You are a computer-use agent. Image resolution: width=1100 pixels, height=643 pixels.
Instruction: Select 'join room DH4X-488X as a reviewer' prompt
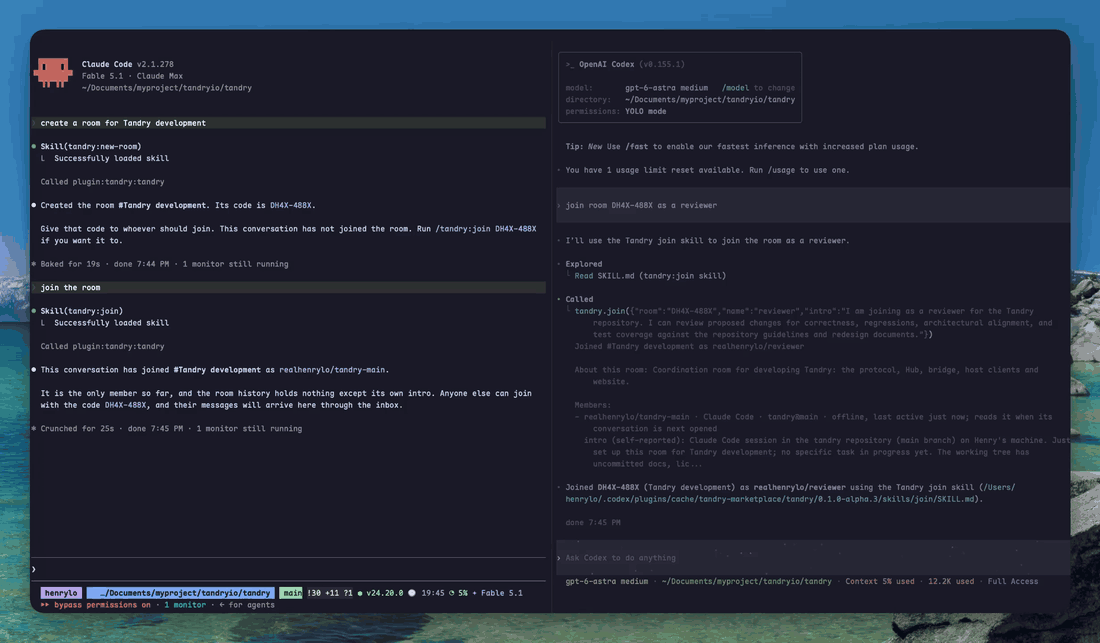click(813, 205)
